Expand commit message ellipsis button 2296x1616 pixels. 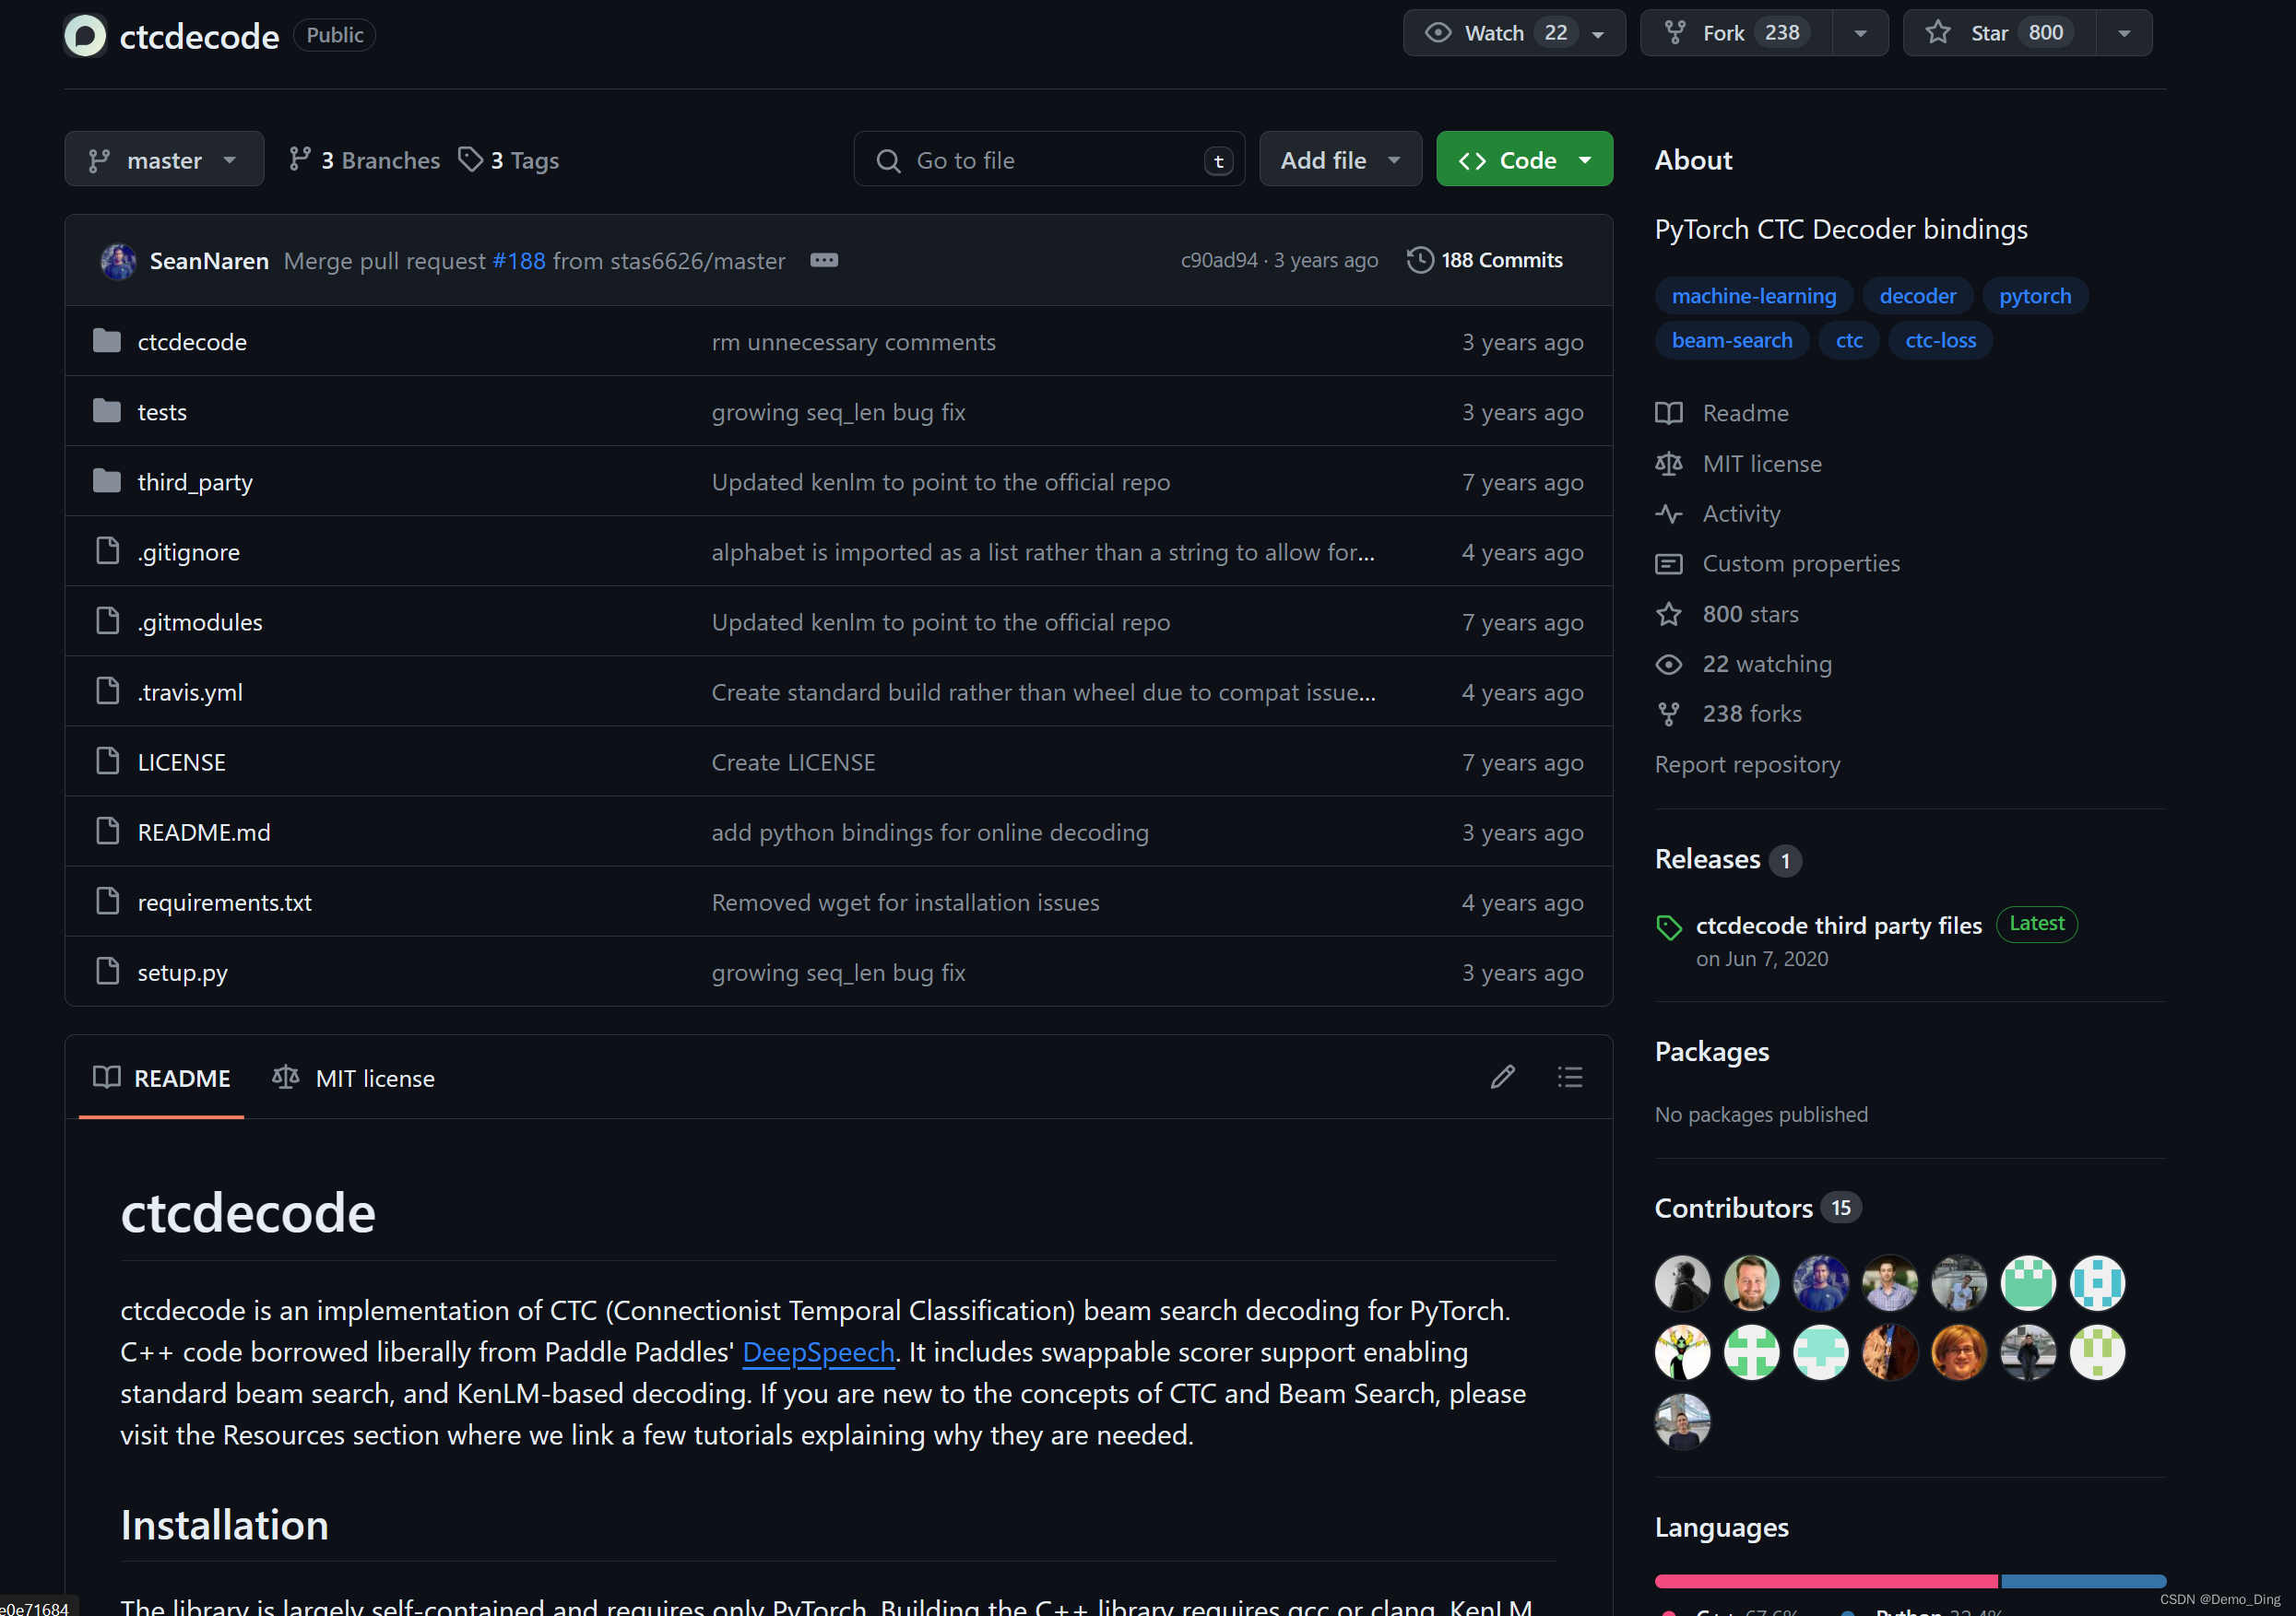point(823,260)
